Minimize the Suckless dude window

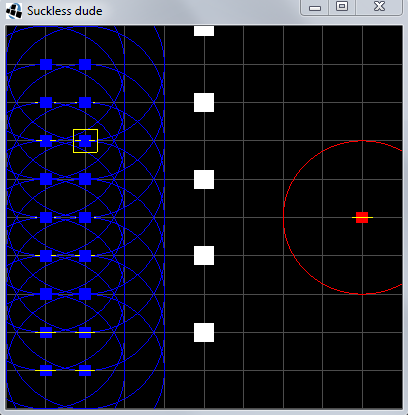[x=315, y=7]
